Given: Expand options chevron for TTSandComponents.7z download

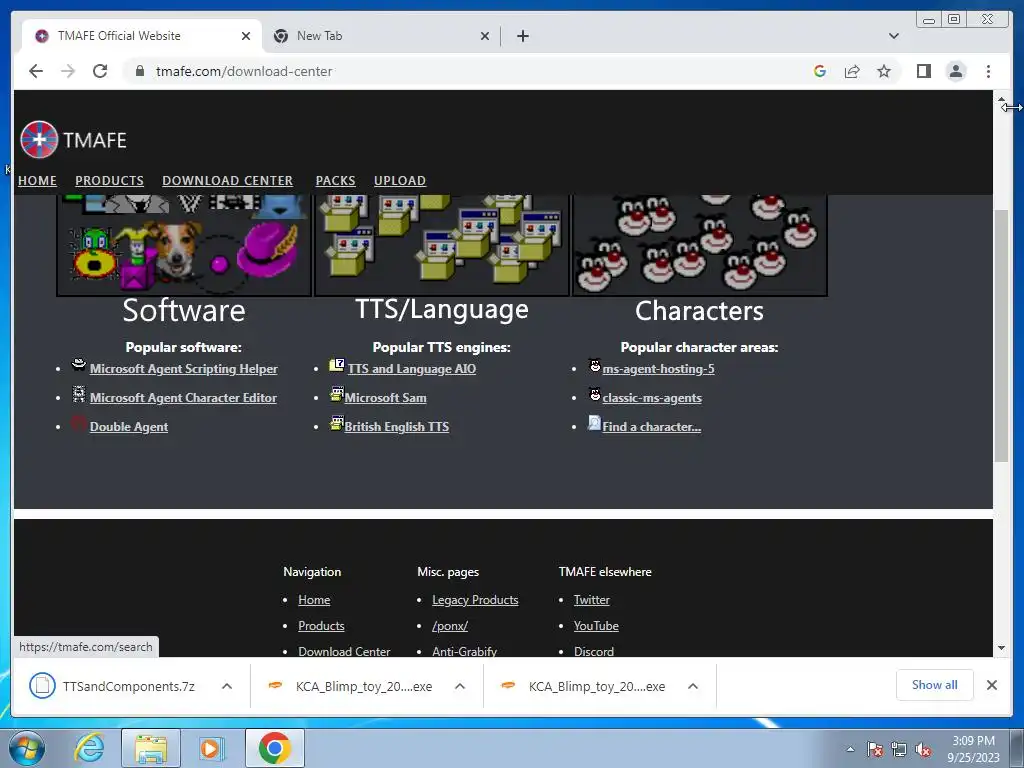Looking at the screenshot, I should (x=227, y=686).
